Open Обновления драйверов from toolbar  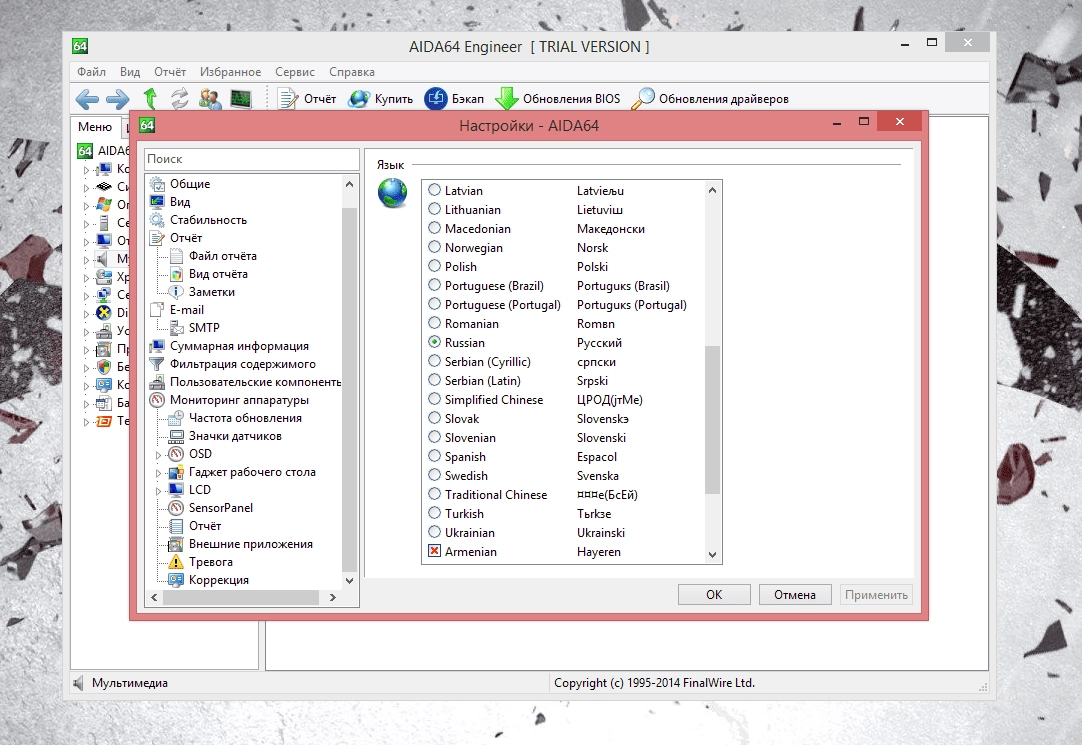[710, 99]
